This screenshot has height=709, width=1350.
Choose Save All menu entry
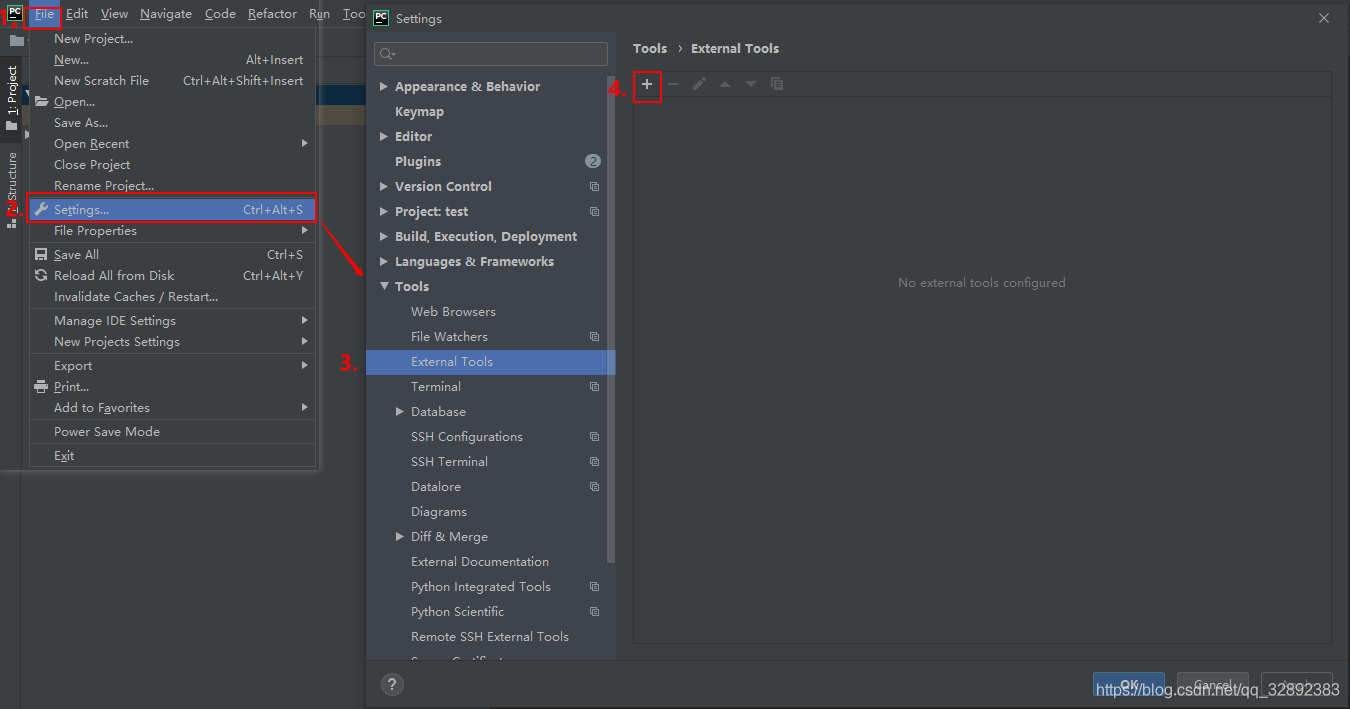click(x=172, y=255)
